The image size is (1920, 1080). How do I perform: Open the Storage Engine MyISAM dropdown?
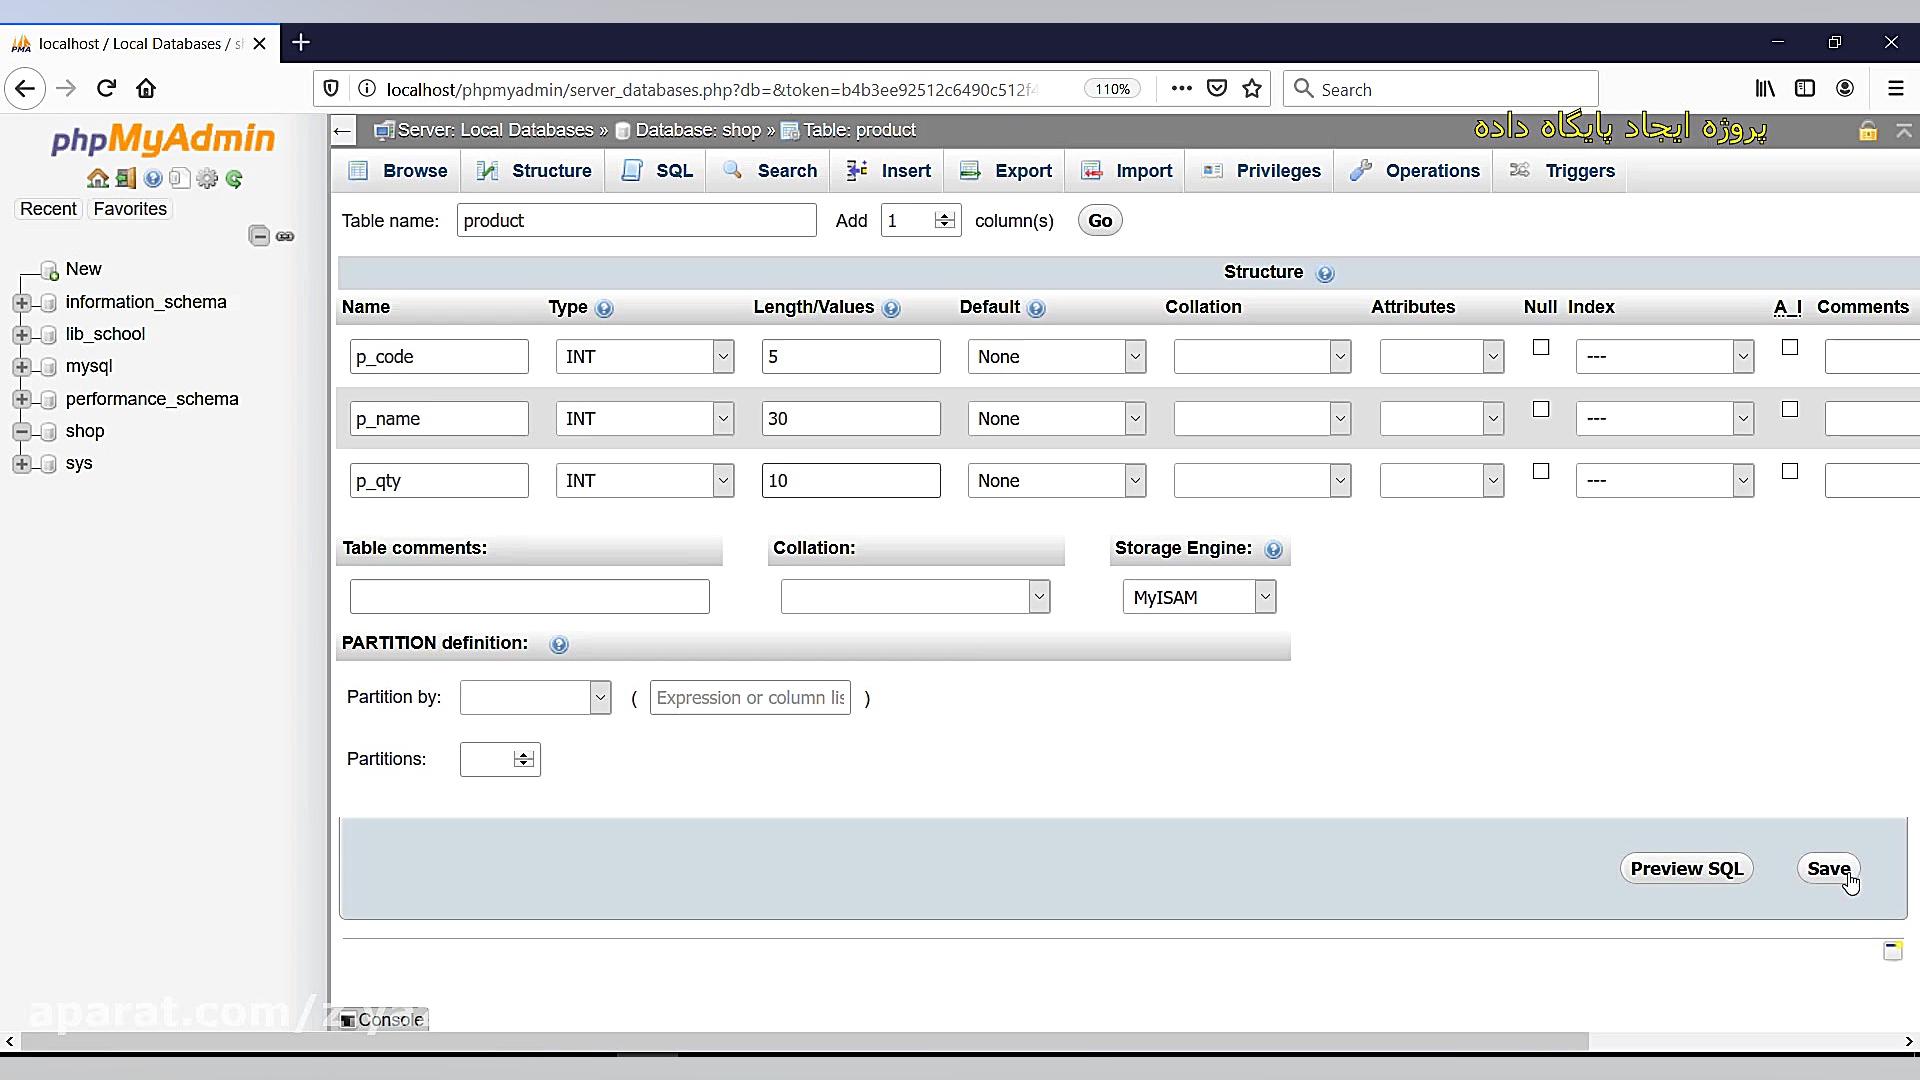[1199, 598]
